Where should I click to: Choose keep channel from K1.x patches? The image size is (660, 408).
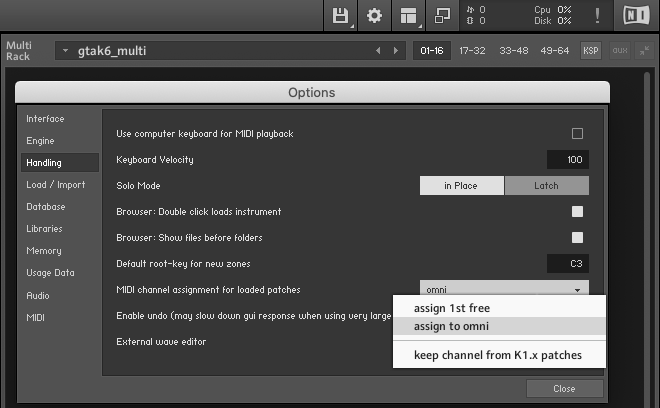(x=497, y=355)
